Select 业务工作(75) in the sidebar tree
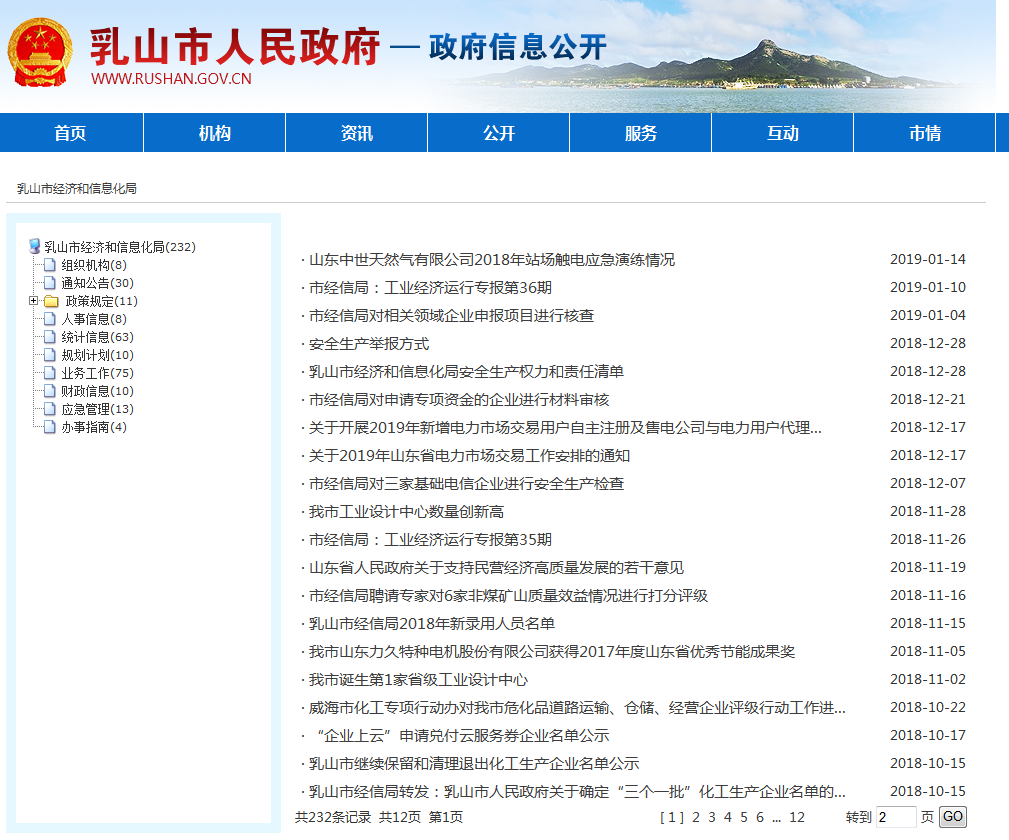The width and height of the screenshot is (1009, 840). pos(97,373)
